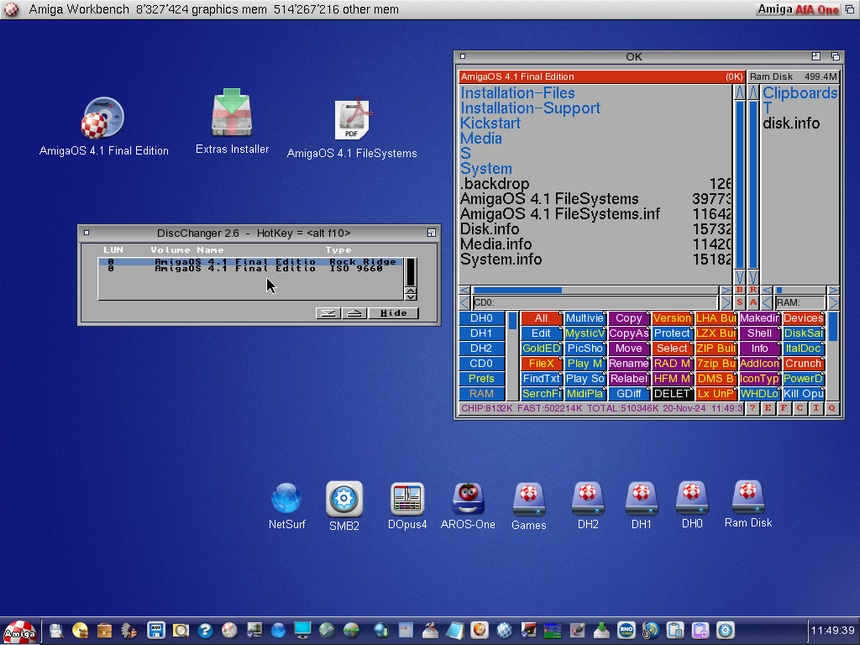860x645 pixels.
Task: Click the F button in DOpus status bar
Action: point(784,408)
